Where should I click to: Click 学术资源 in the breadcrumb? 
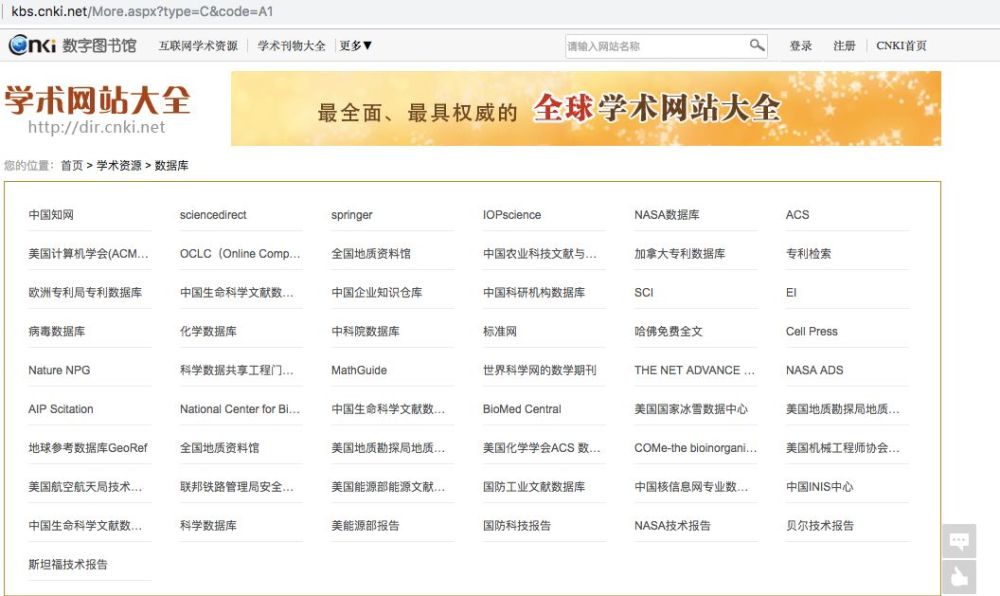119,166
